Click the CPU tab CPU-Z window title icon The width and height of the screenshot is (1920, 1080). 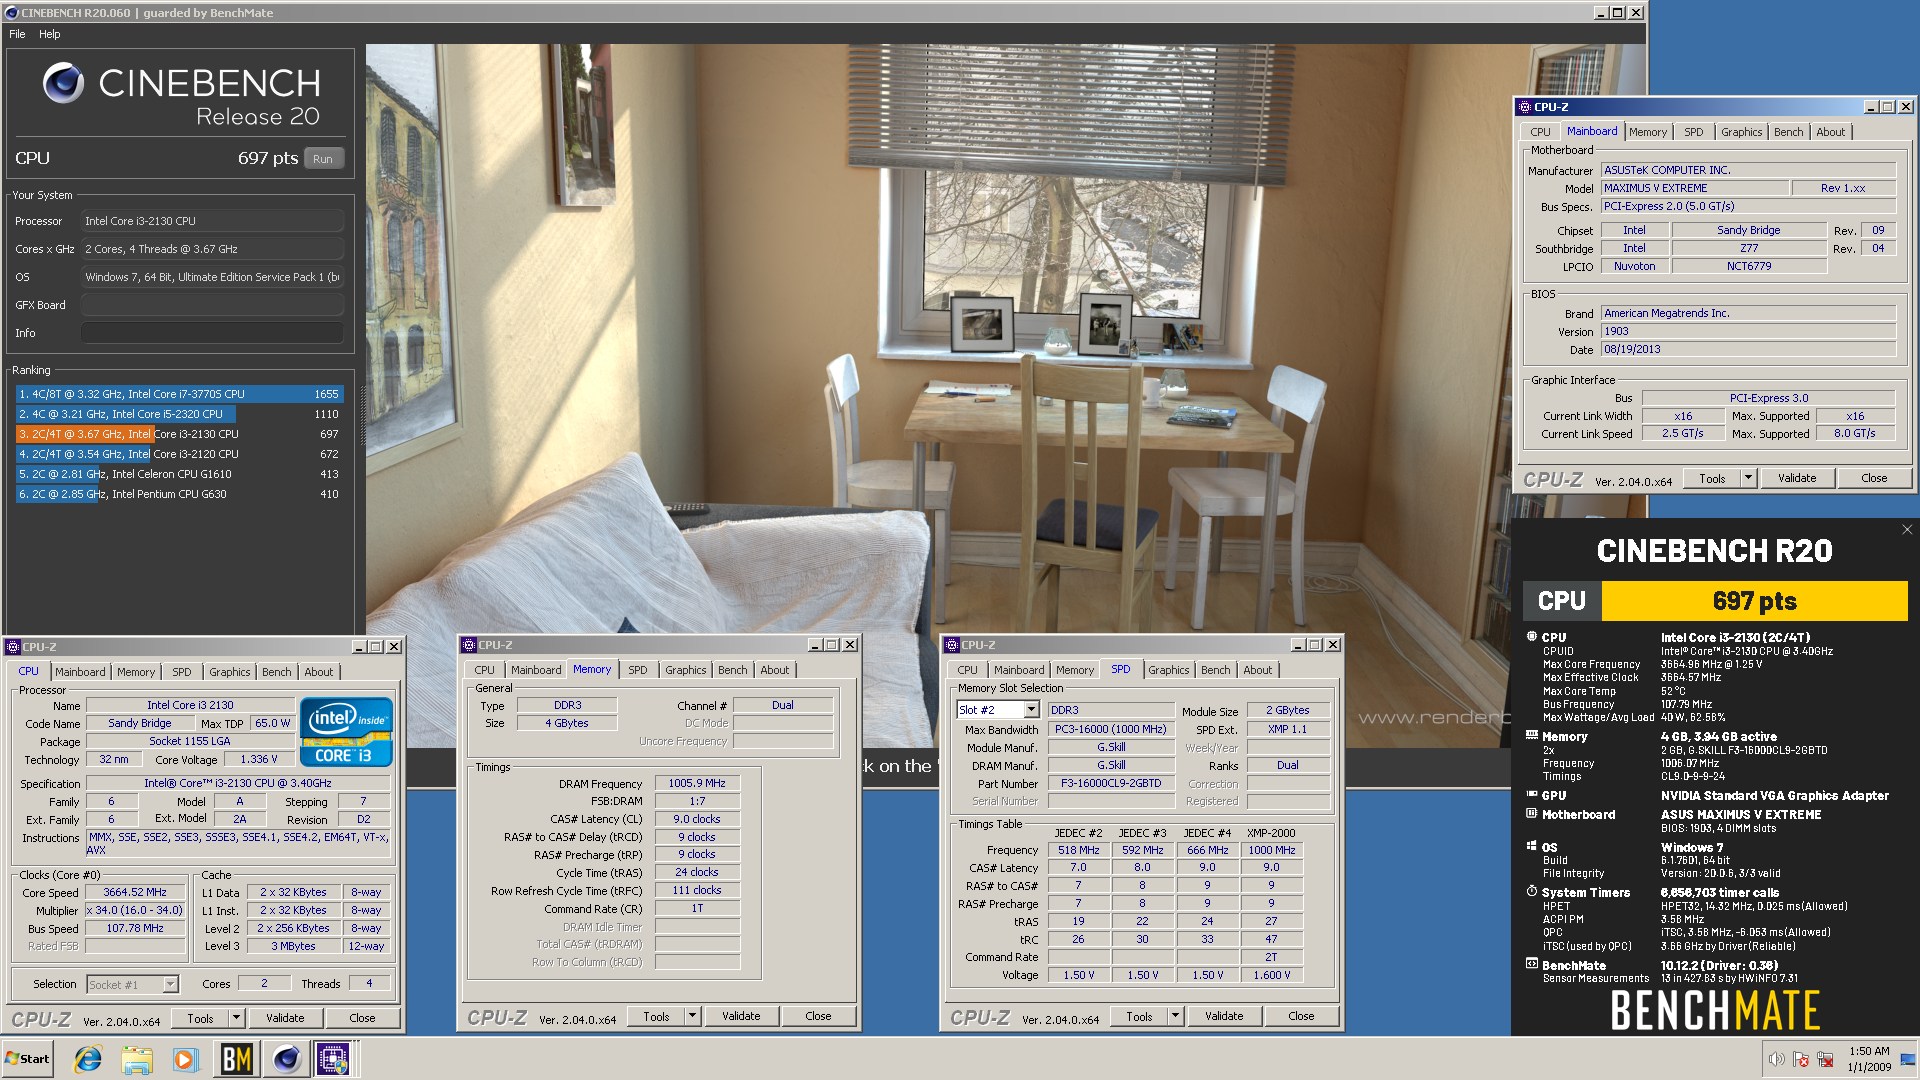pyautogui.click(x=13, y=647)
